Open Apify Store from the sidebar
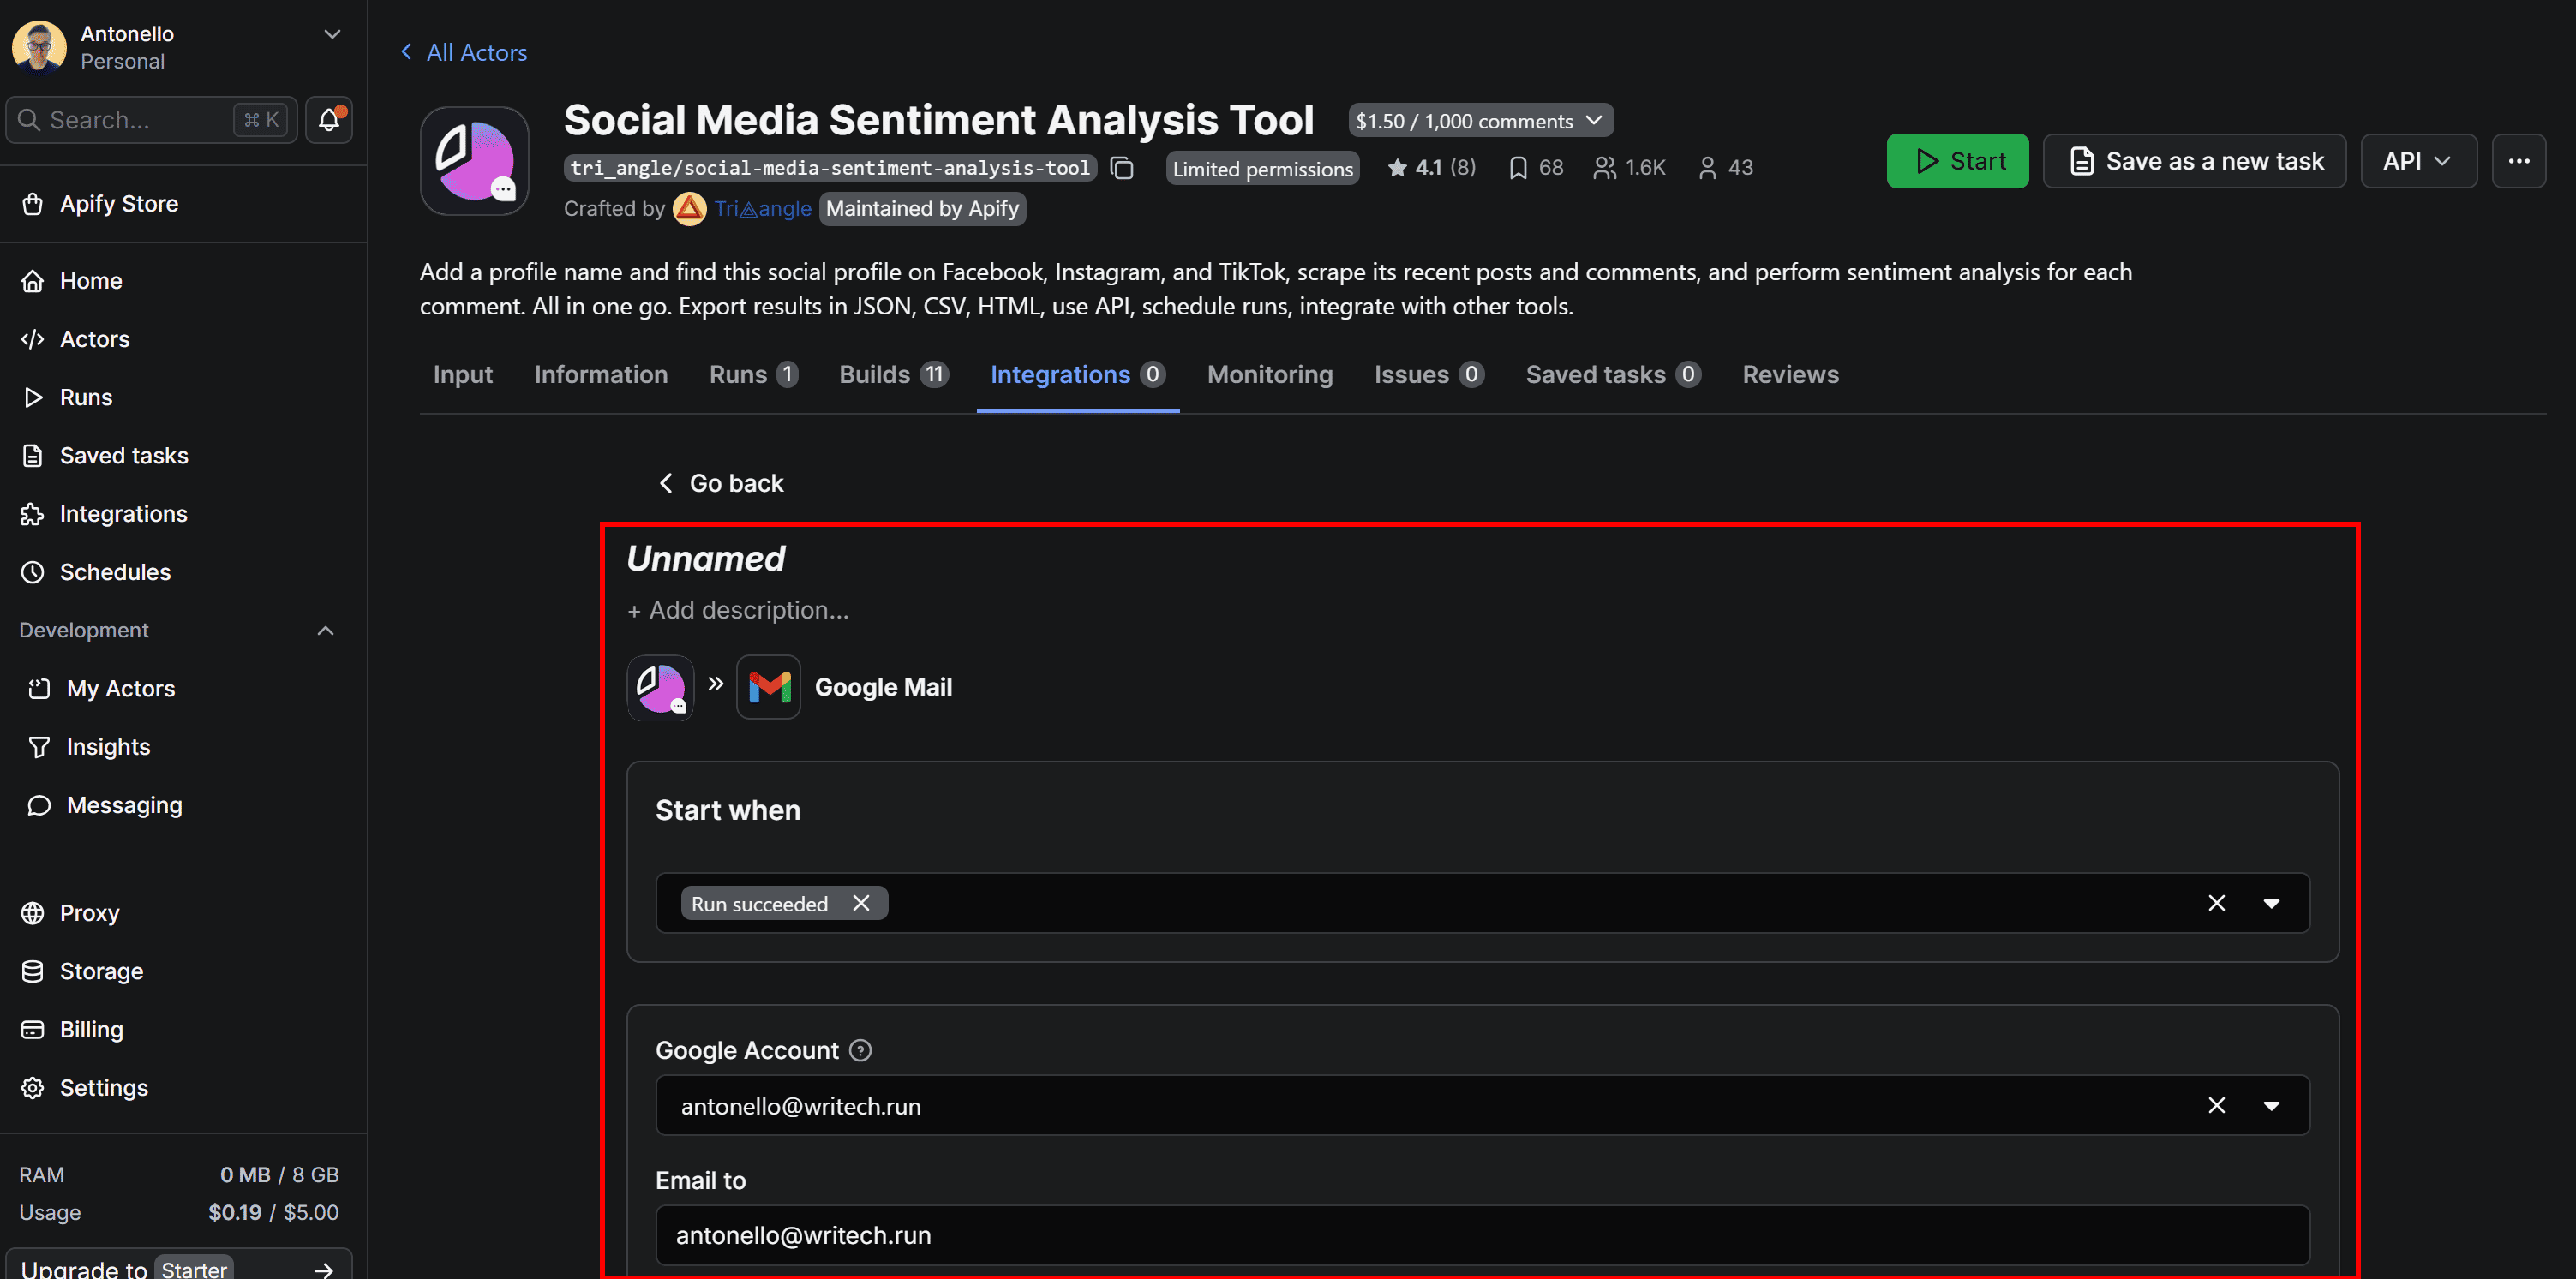The height and width of the screenshot is (1279, 2576). pyautogui.click(x=118, y=204)
